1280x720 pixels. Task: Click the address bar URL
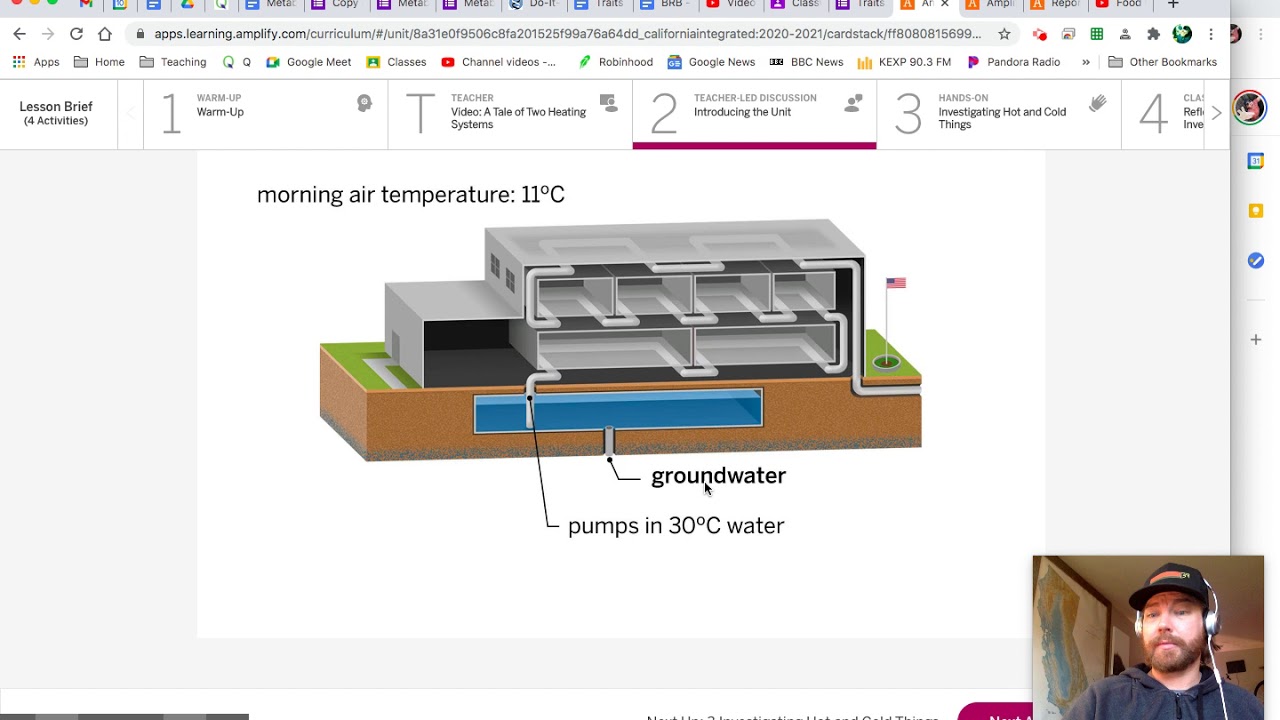(x=567, y=34)
